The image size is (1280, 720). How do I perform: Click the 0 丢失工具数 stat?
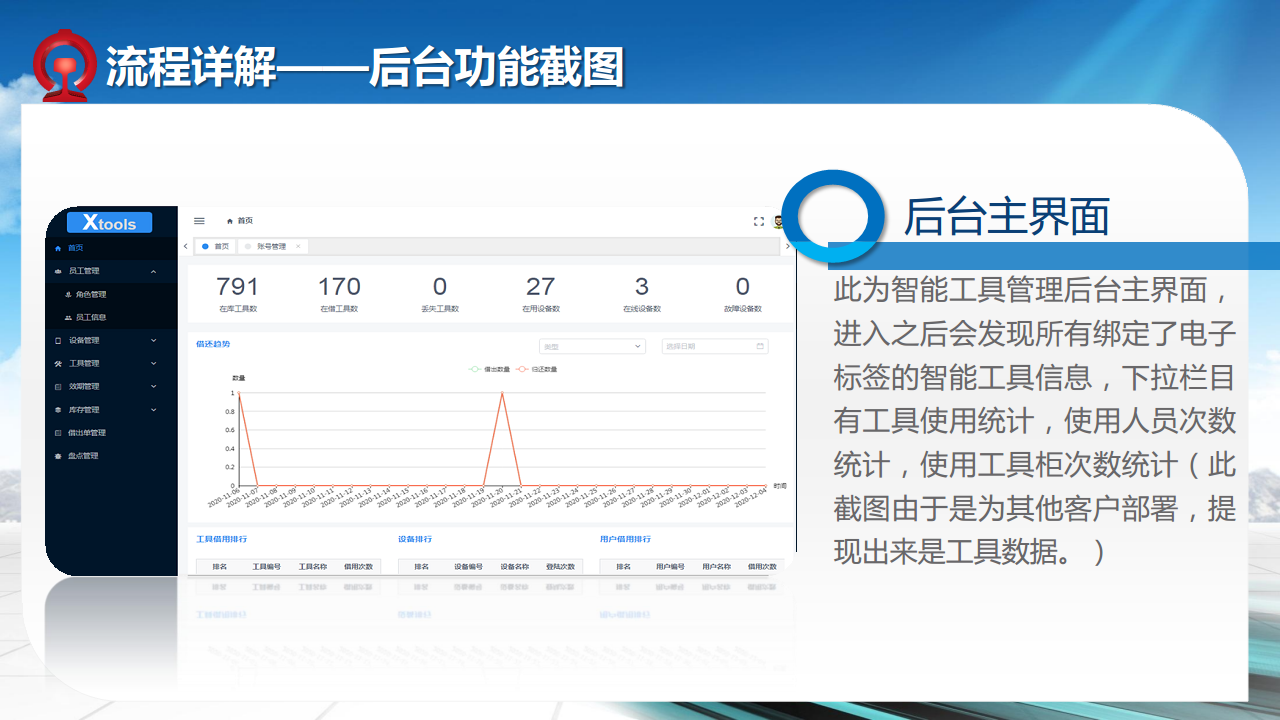440,293
